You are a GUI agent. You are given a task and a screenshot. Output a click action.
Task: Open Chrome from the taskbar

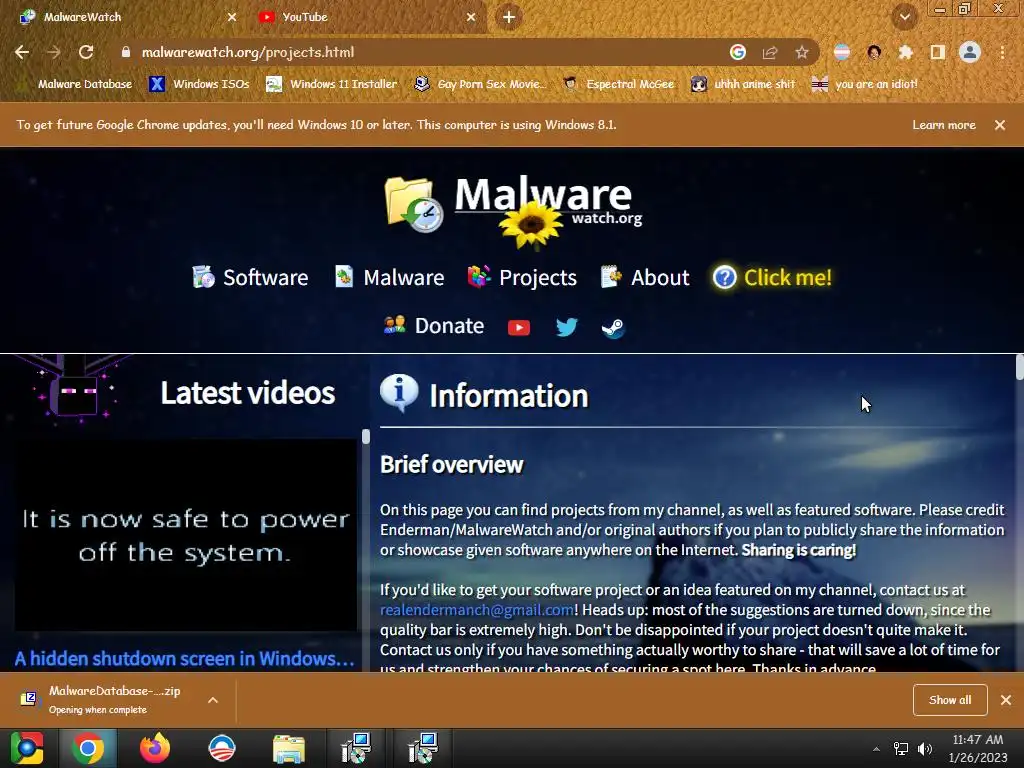[88, 748]
